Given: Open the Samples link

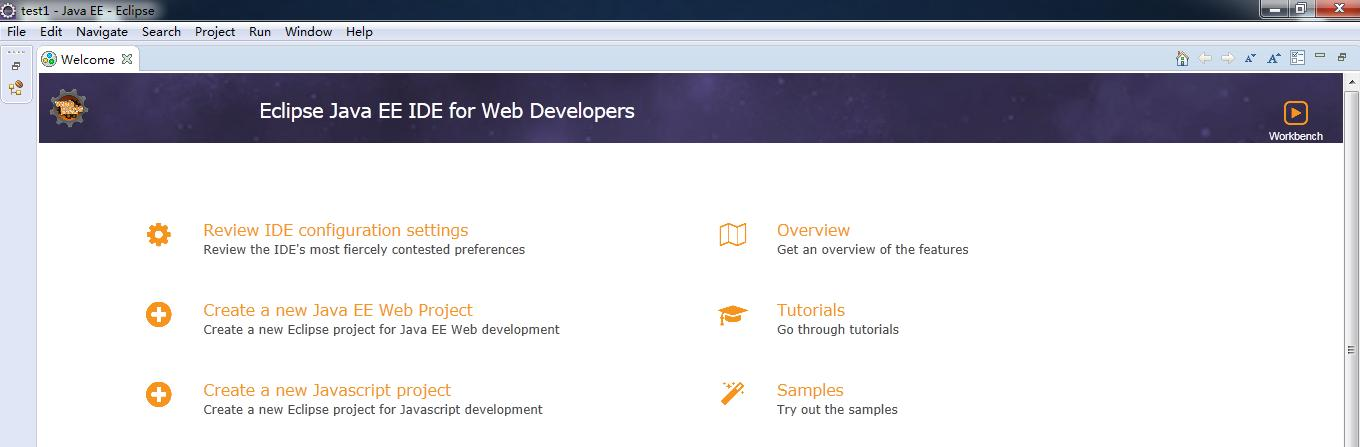Looking at the screenshot, I should (x=810, y=390).
